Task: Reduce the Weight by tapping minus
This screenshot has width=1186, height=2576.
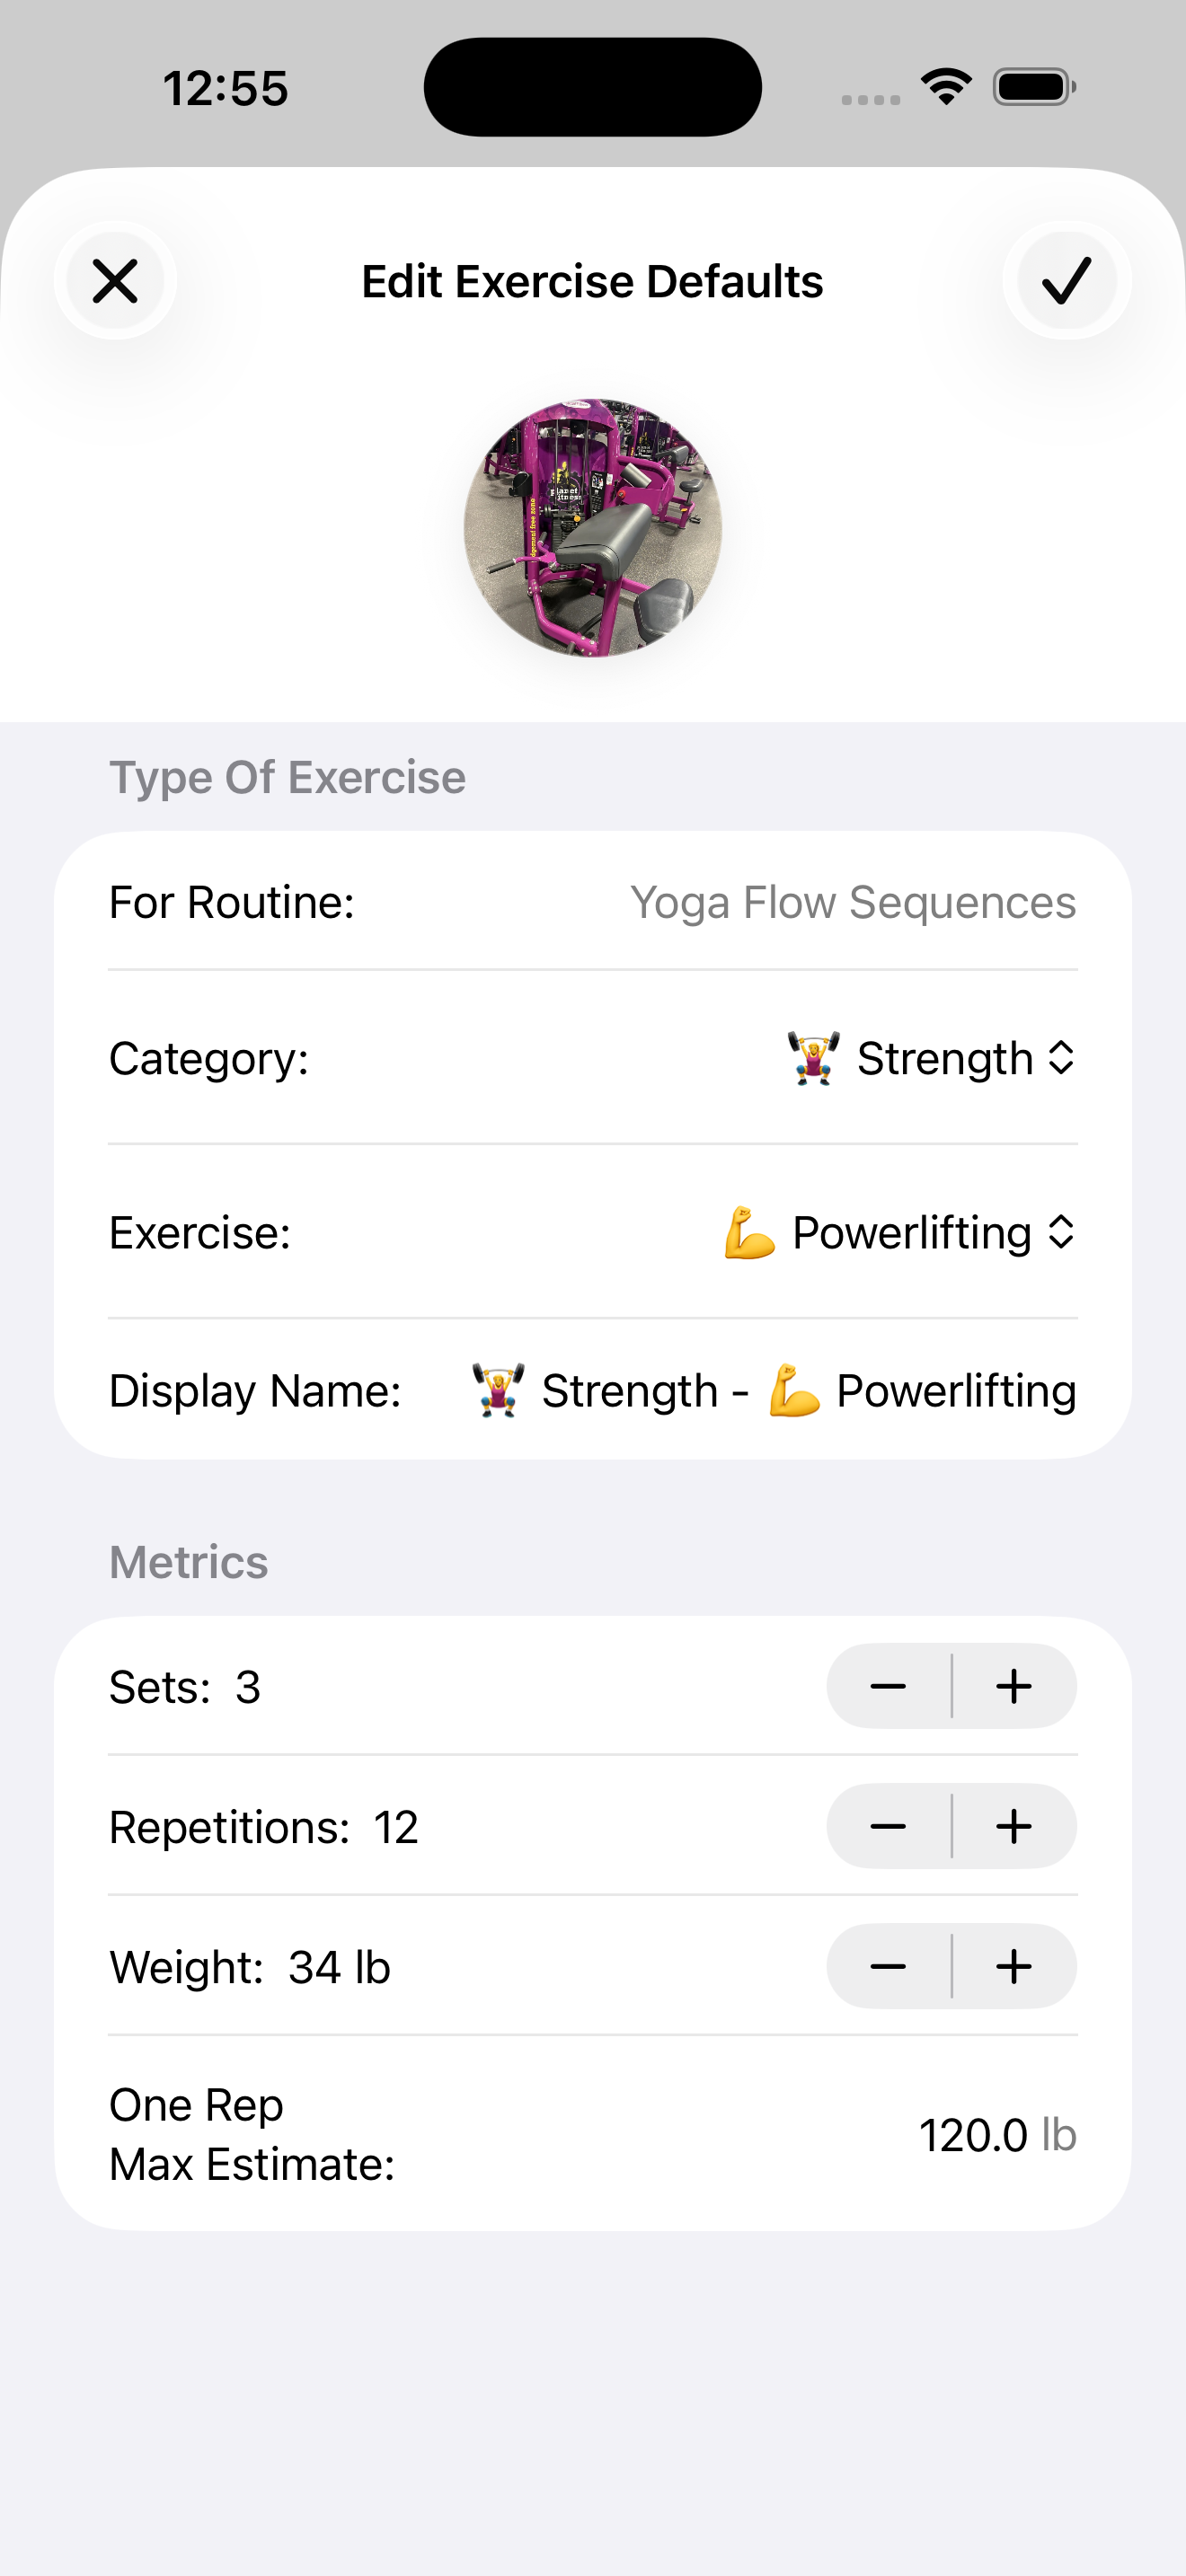Action: pyautogui.click(x=888, y=1967)
